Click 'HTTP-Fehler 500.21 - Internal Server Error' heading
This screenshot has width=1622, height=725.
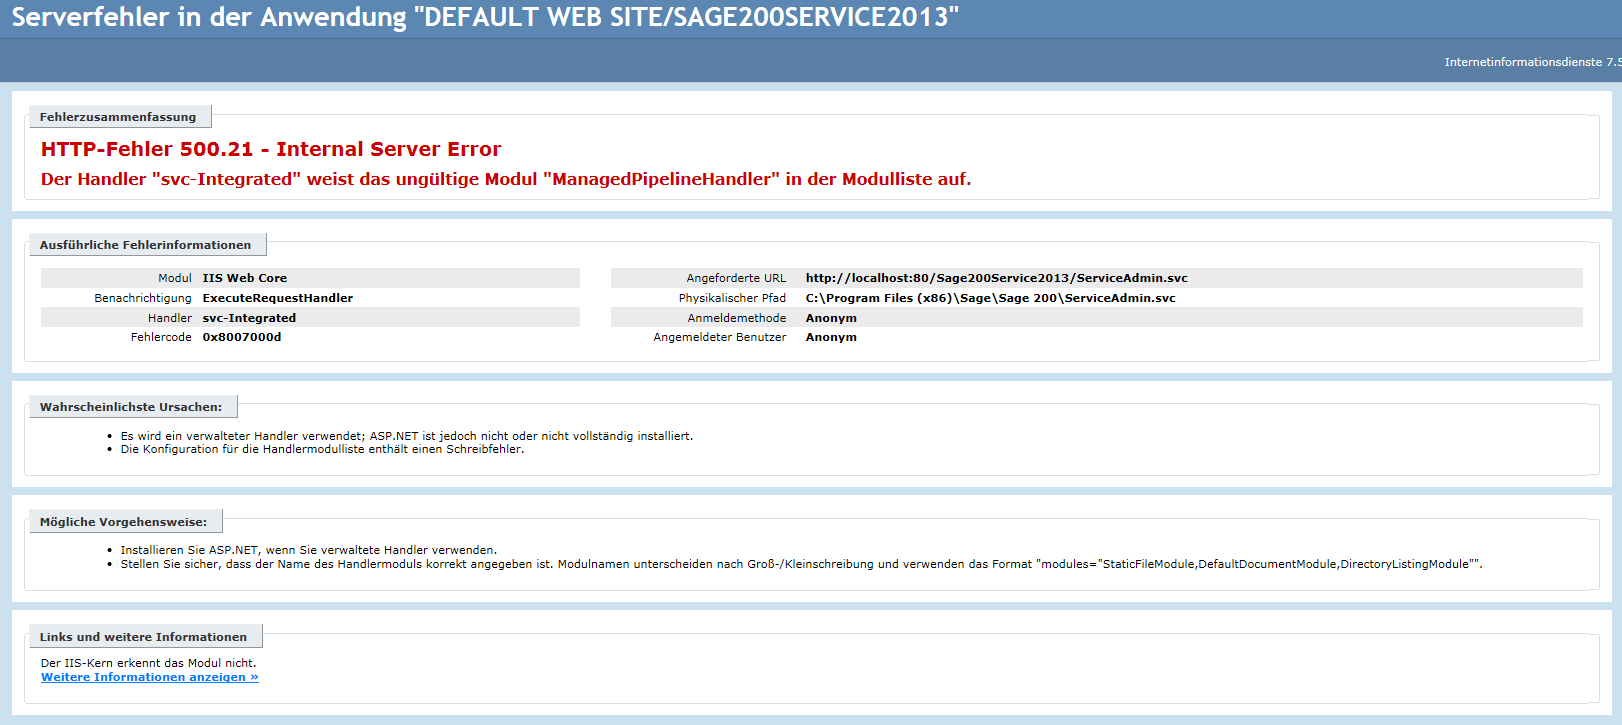(271, 149)
